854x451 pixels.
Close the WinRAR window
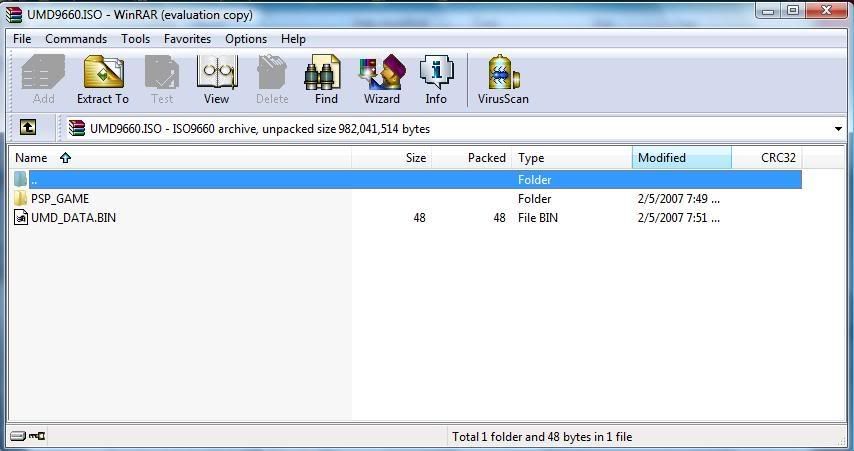click(826, 10)
